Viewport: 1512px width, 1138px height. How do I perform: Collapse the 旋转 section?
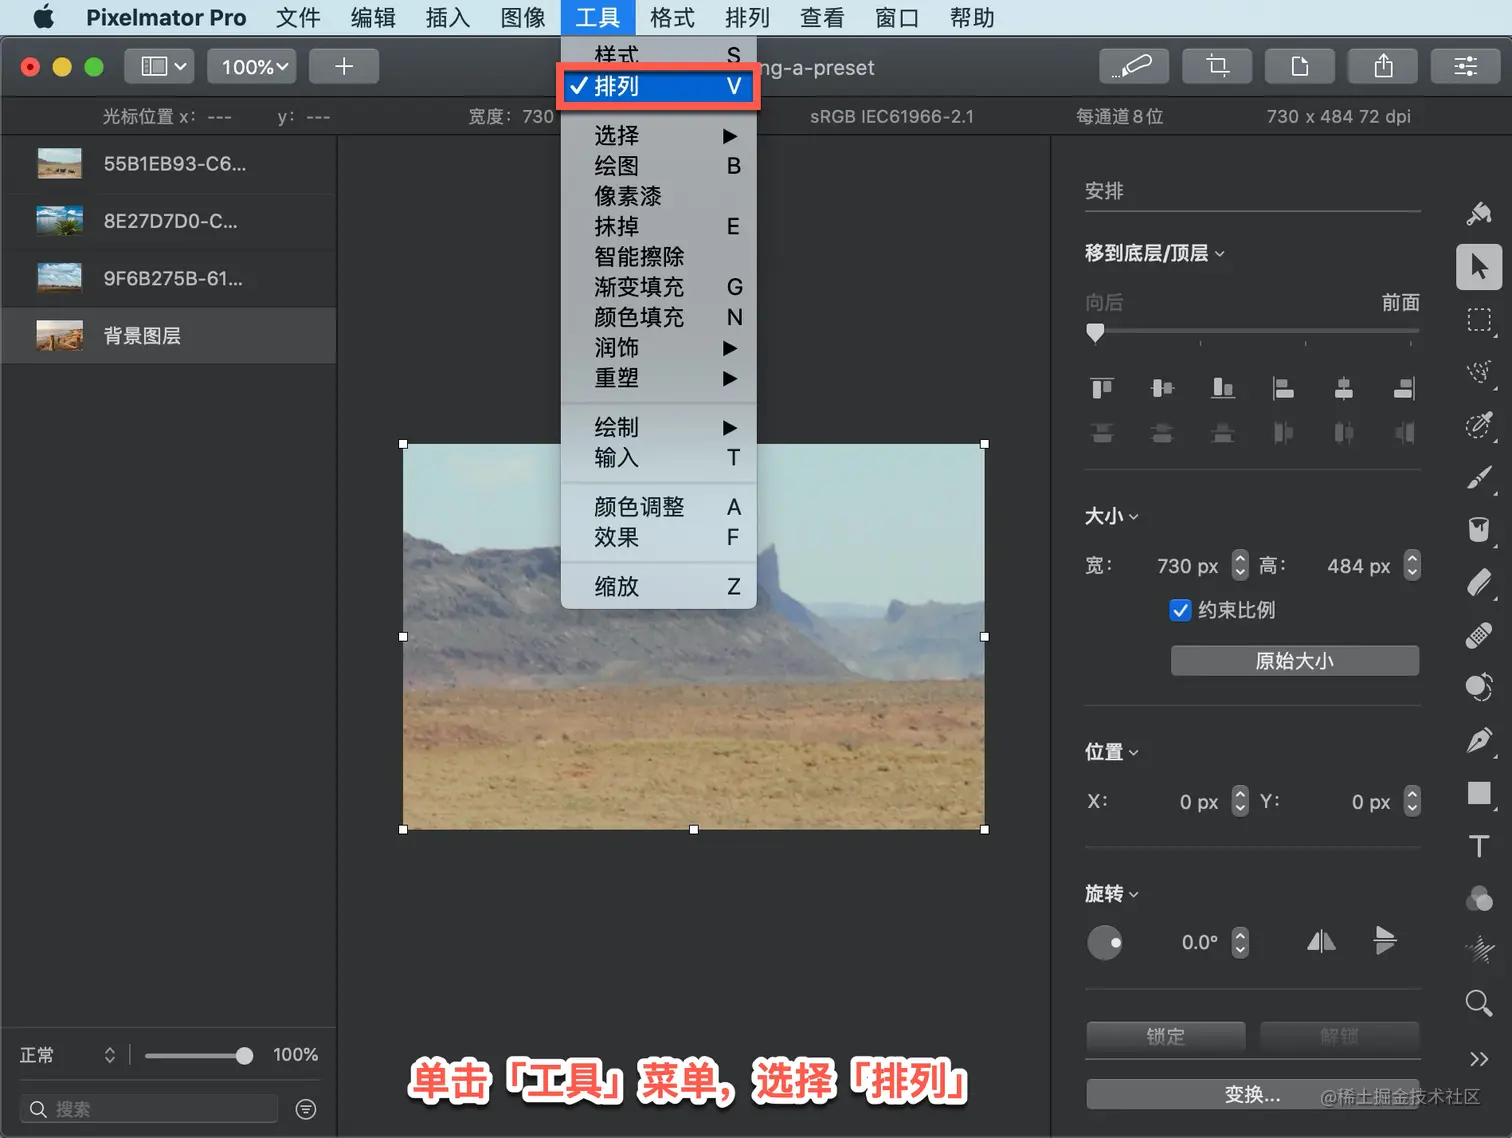pyautogui.click(x=1112, y=894)
